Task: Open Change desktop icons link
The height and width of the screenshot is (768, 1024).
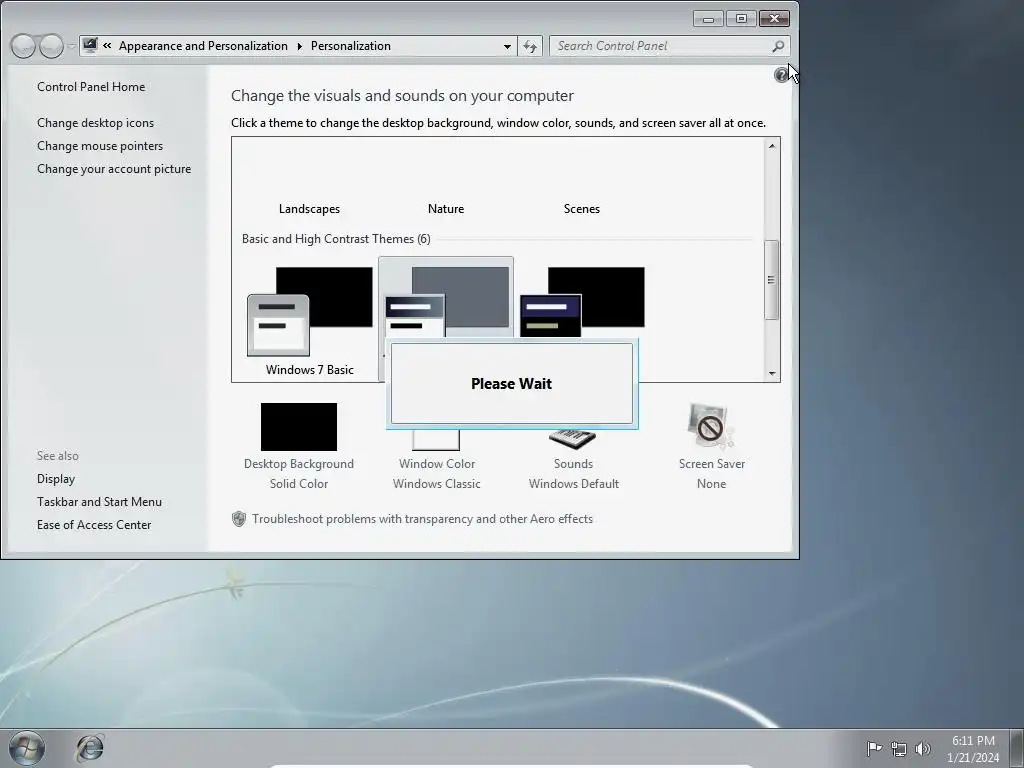Action: (95, 123)
